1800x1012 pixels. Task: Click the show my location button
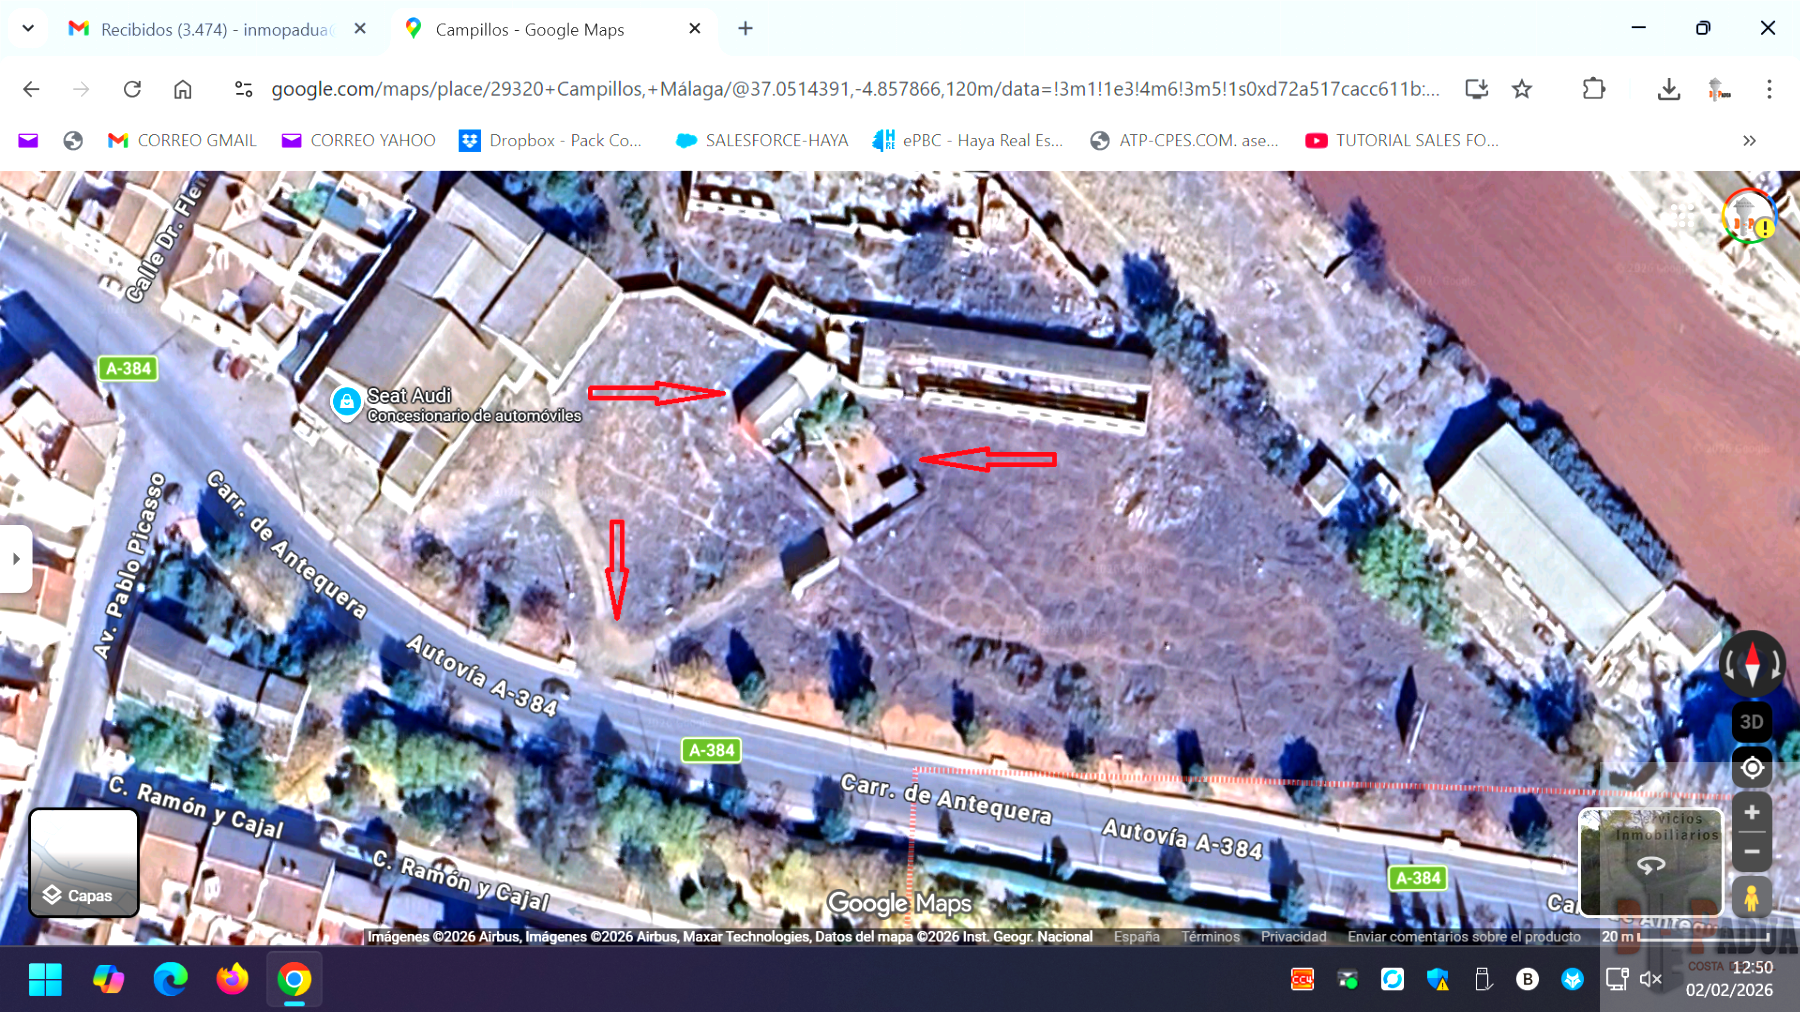pyautogui.click(x=1751, y=768)
